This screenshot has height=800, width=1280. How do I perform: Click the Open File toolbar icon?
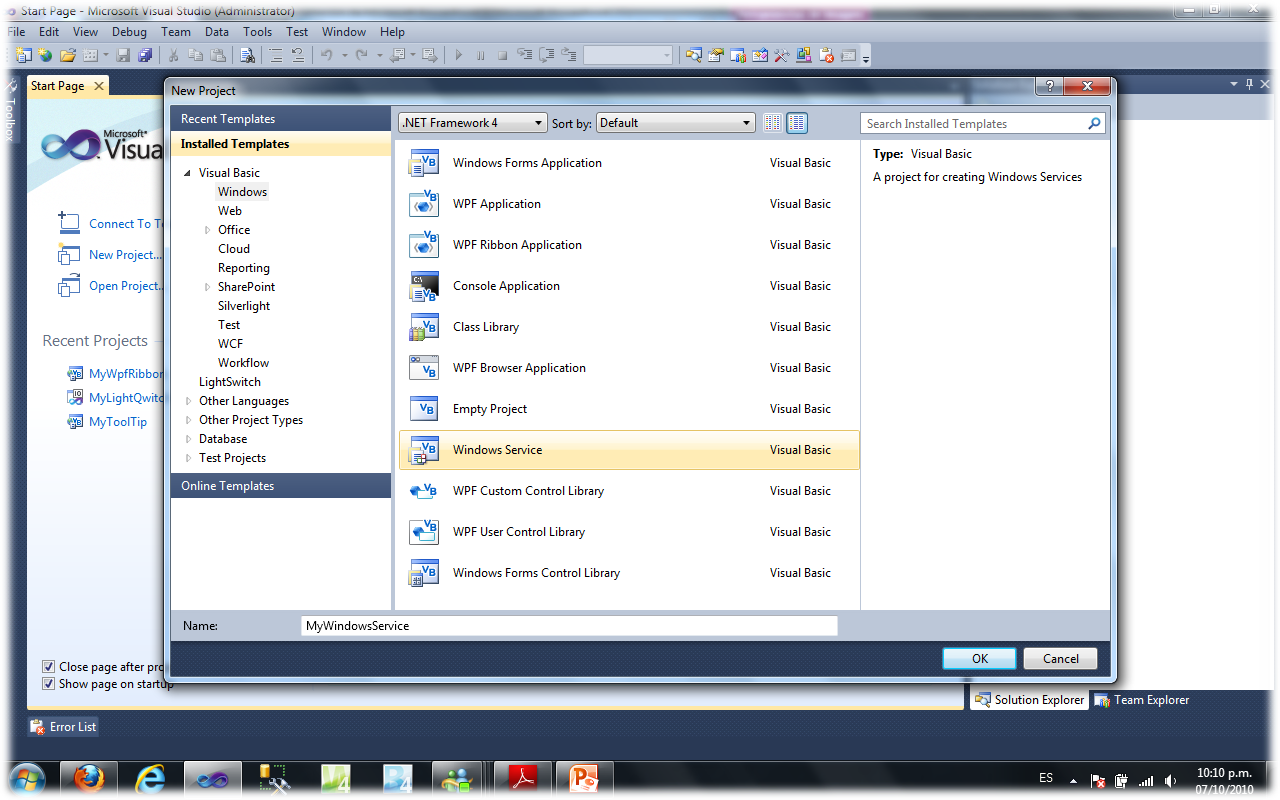tap(68, 55)
